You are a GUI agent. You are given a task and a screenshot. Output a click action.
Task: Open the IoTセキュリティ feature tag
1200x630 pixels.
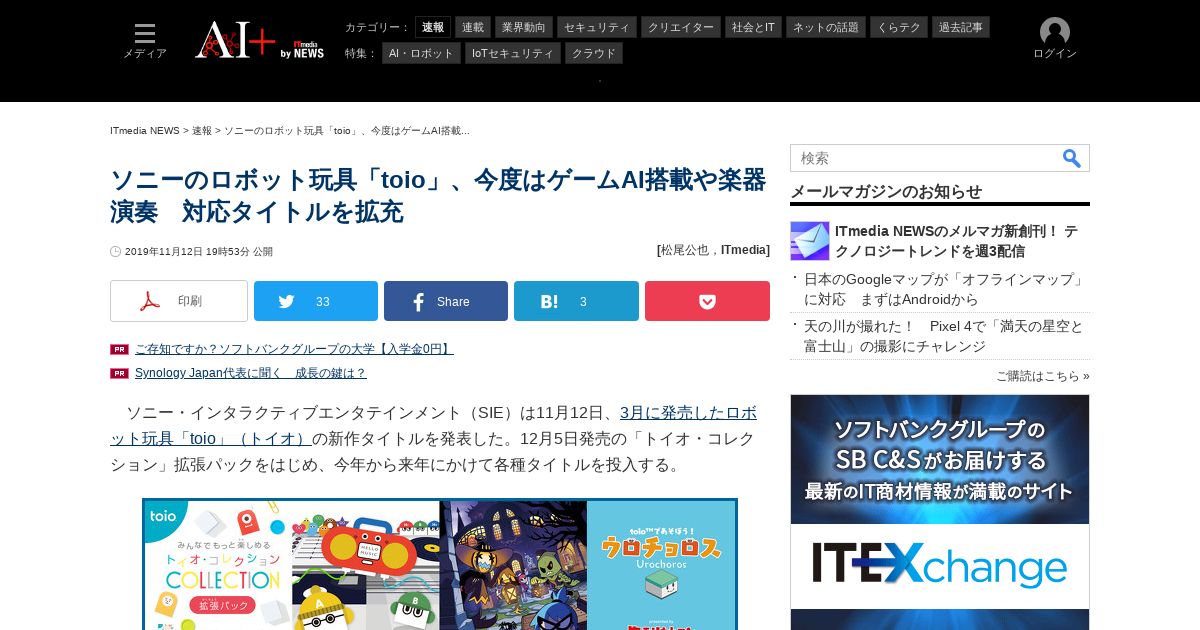513,53
